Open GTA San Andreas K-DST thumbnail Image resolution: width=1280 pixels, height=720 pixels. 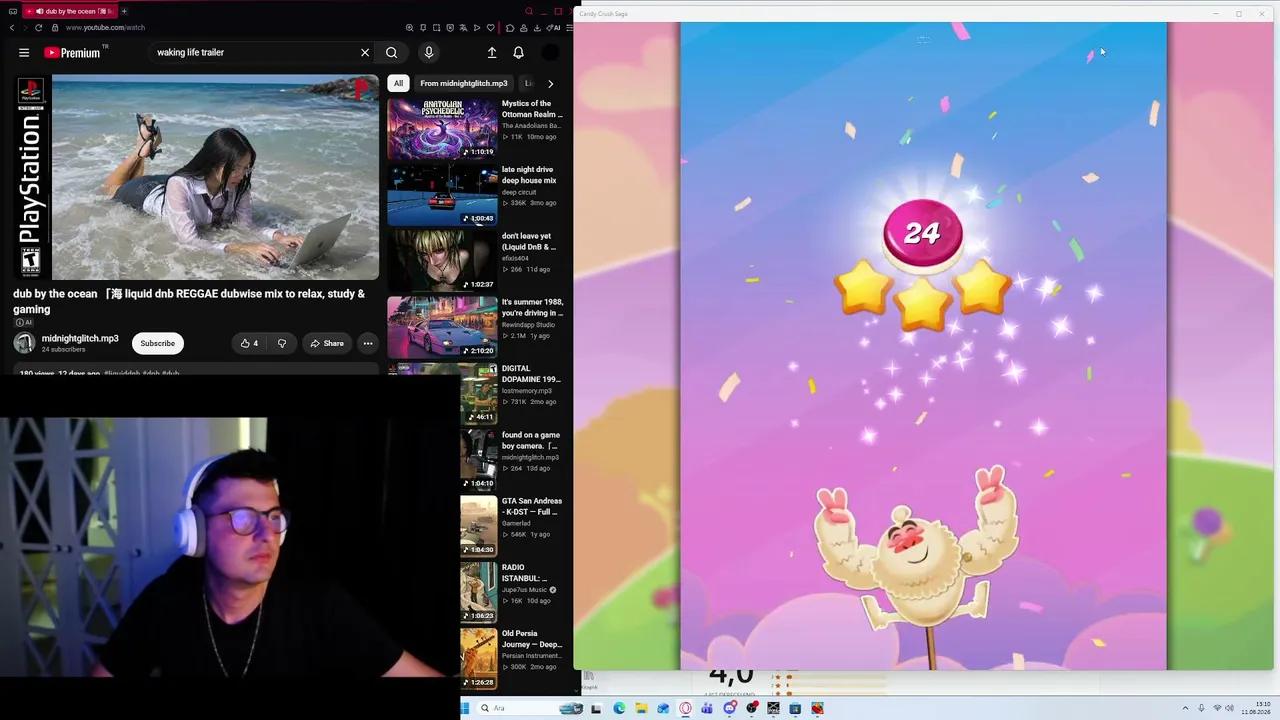479,526
